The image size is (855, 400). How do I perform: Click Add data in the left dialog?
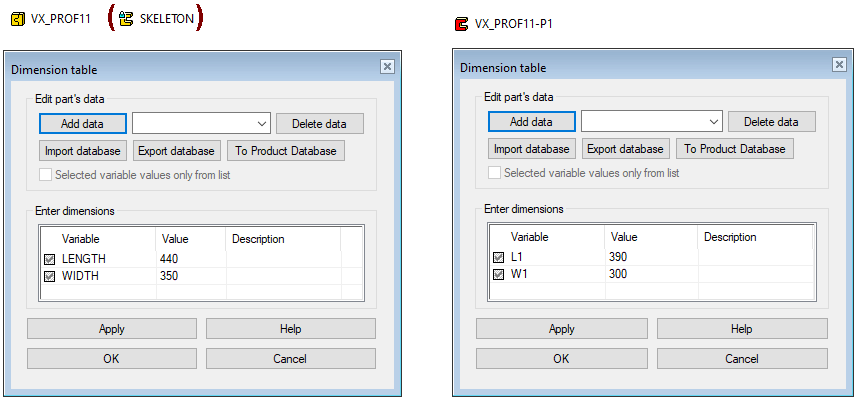[x=83, y=124]
